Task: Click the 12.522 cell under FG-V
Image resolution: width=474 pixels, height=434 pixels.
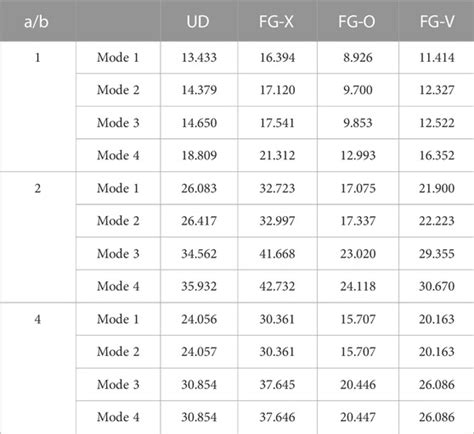Action: coord(437,123)
